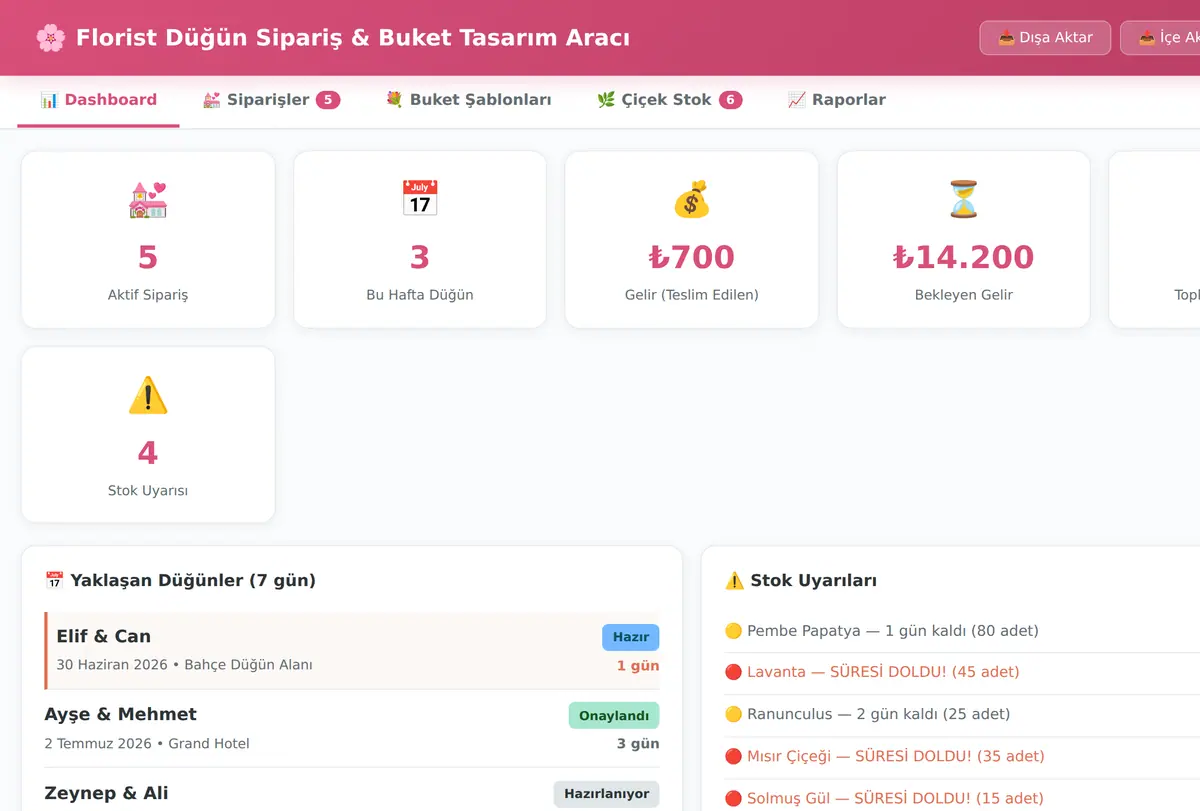Click the money bag icon on Gelir card

point(692,199)
